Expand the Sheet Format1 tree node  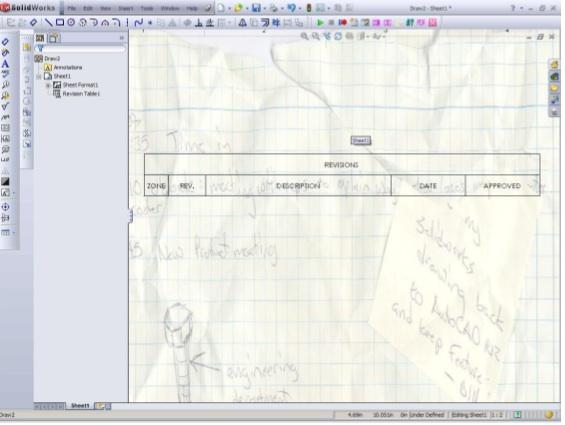[x=48, y=85]
